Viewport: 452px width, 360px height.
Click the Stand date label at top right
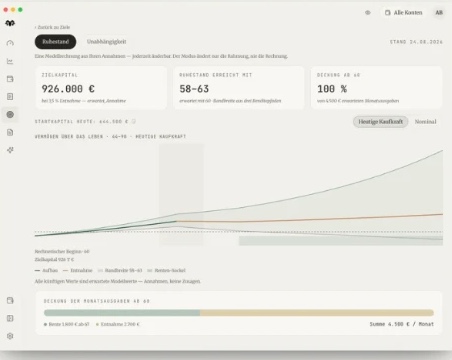(x=416, y=42)
